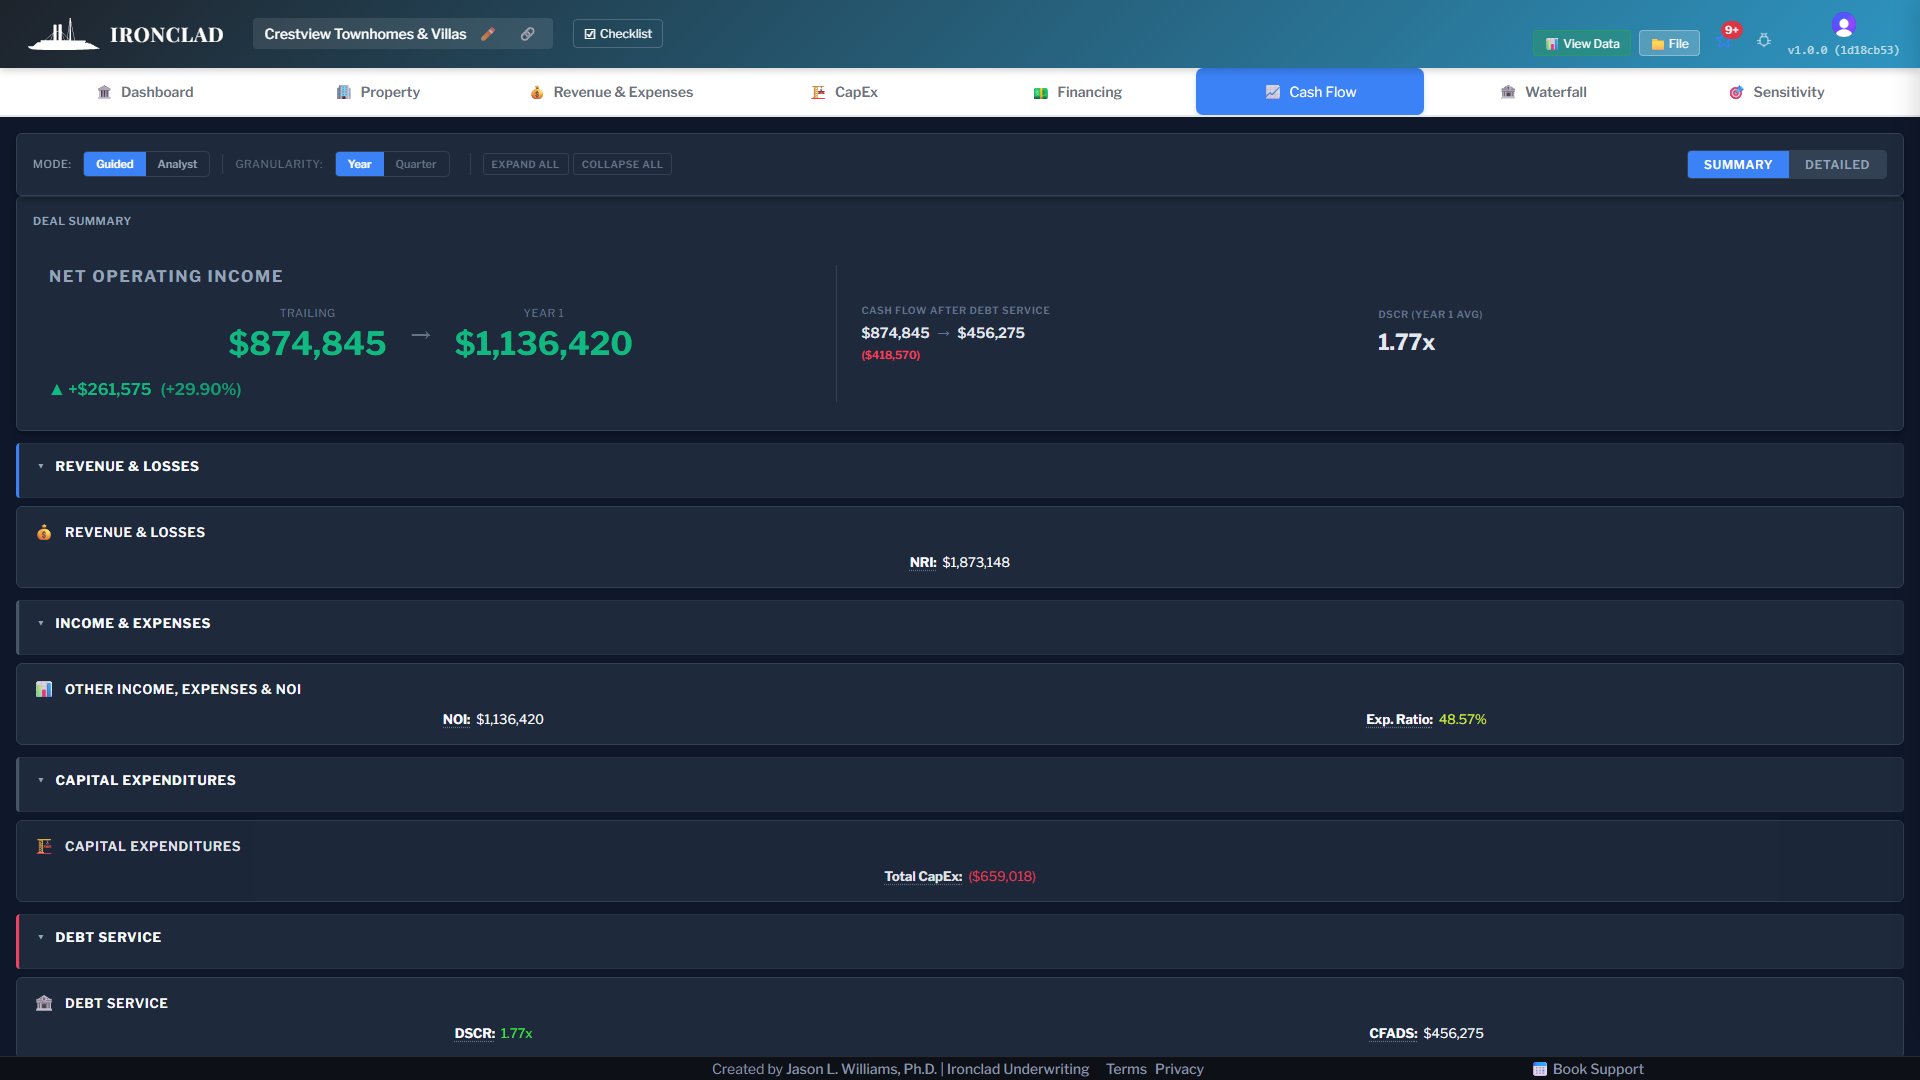Click the chart icon on Other Income, Expenses & NOI card
The width and height of the screenshot is (1920, 1080).
44,689
